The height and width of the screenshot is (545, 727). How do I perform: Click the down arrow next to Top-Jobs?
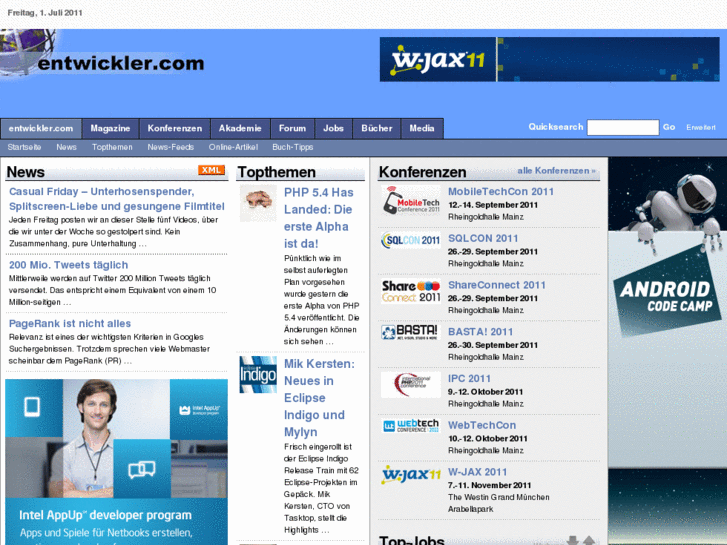coord(573,541)
